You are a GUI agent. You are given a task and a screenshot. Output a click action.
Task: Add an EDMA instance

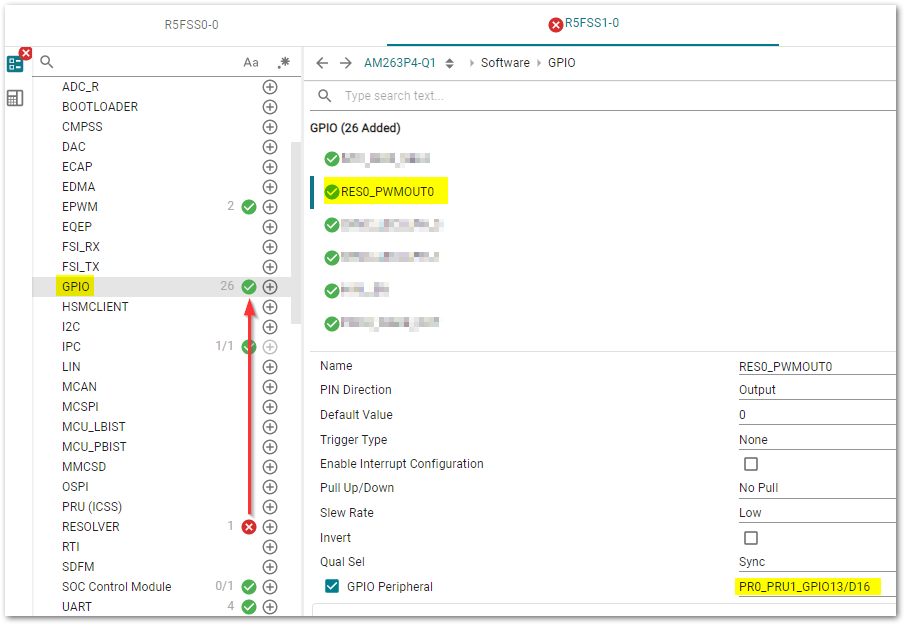[270, 187]
